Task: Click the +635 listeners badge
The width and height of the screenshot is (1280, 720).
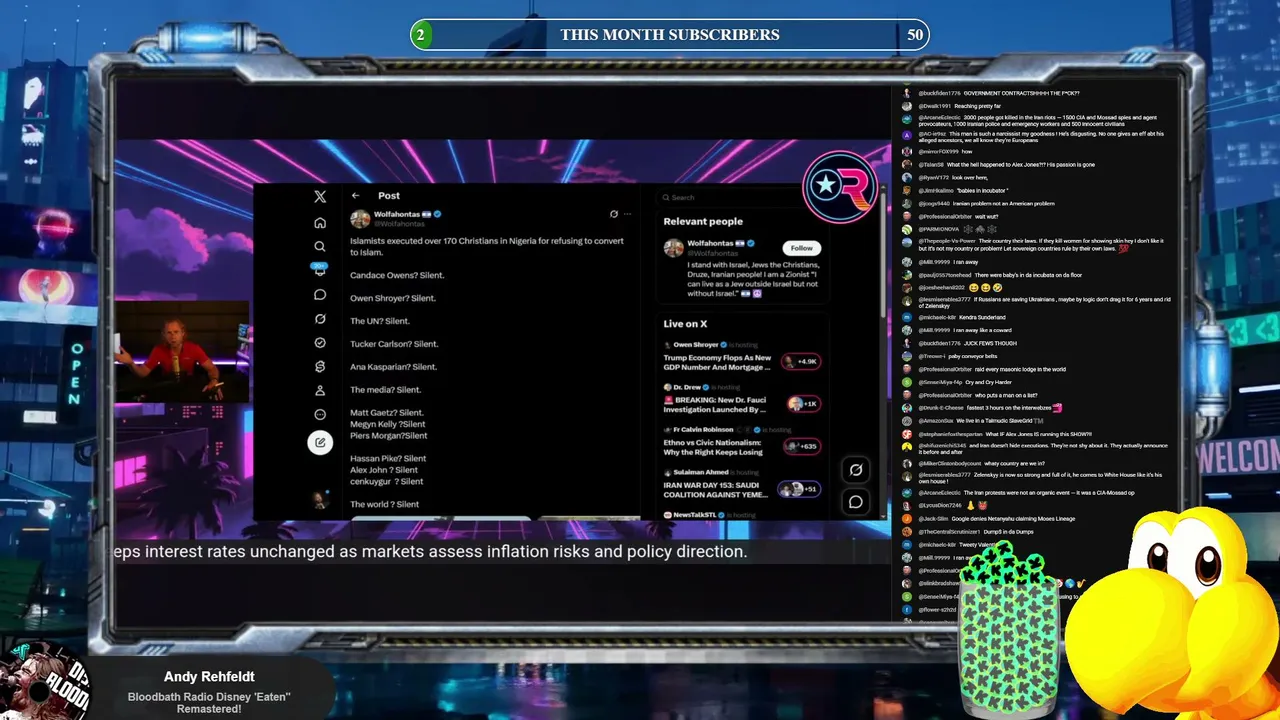Action: 802,446
